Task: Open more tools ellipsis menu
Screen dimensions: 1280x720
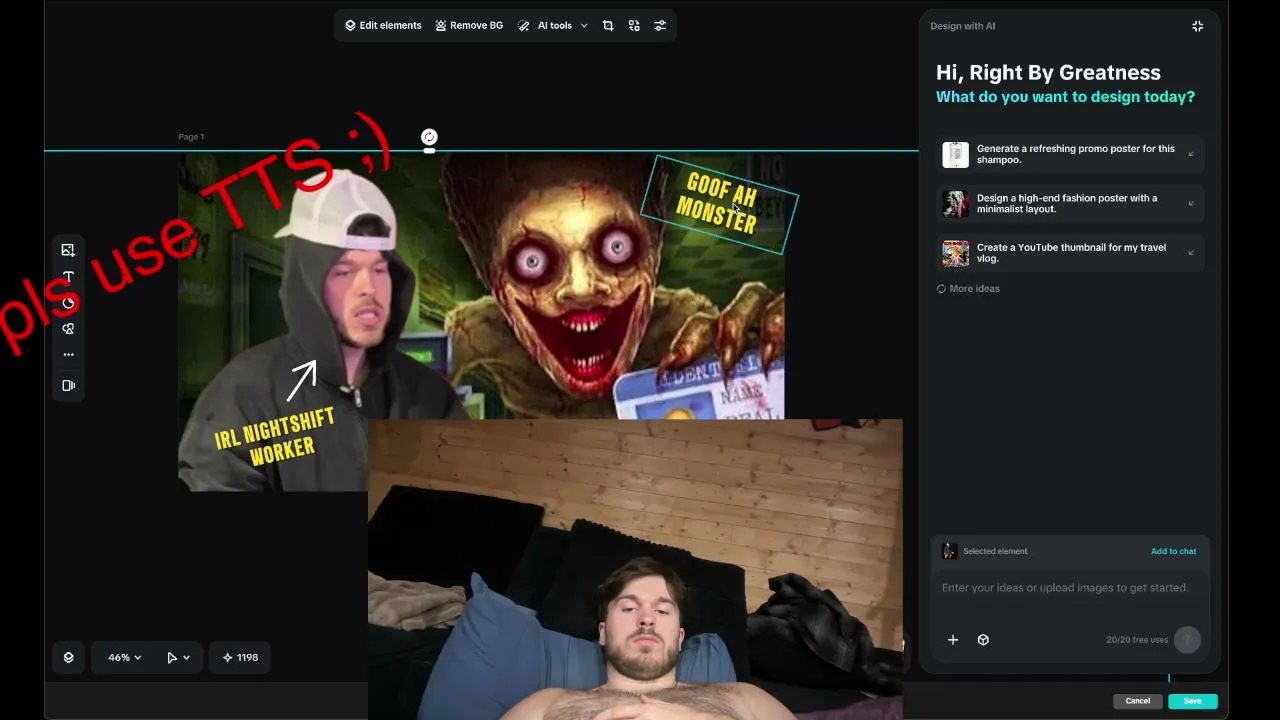Action: [x=68, y=354]
